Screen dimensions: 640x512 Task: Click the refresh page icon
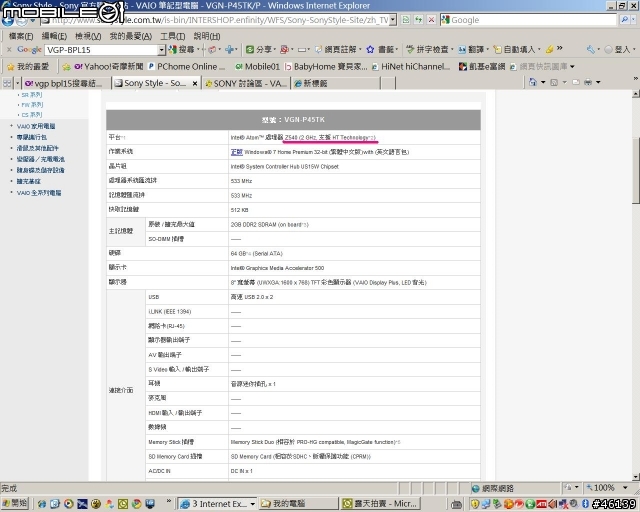(418, 20)
